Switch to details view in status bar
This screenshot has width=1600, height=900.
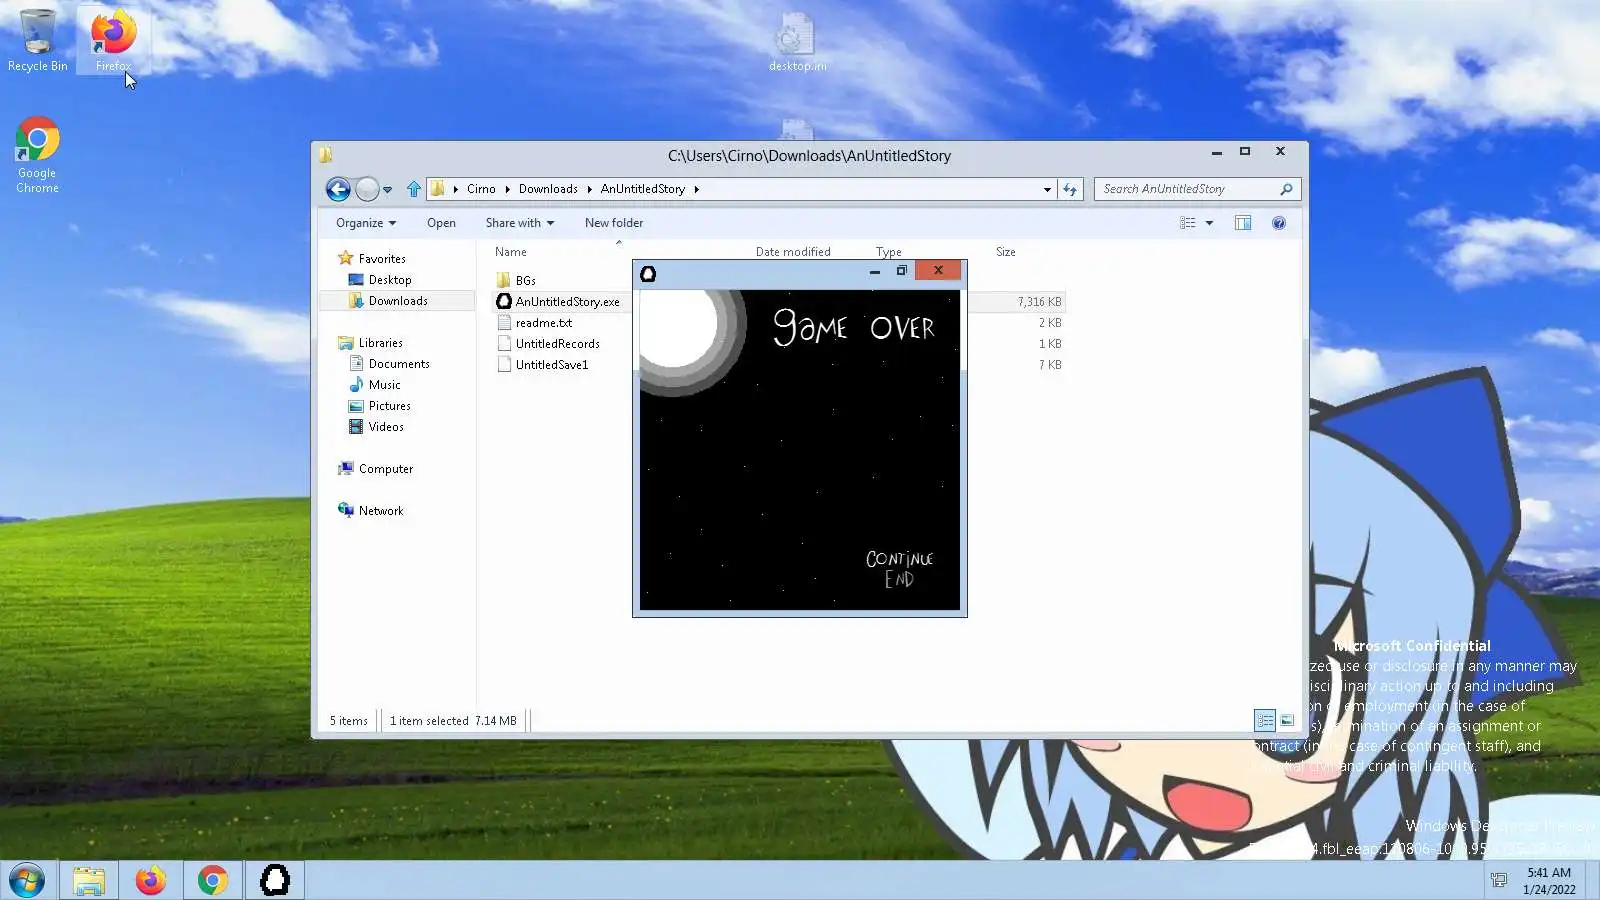[1265, 720]
